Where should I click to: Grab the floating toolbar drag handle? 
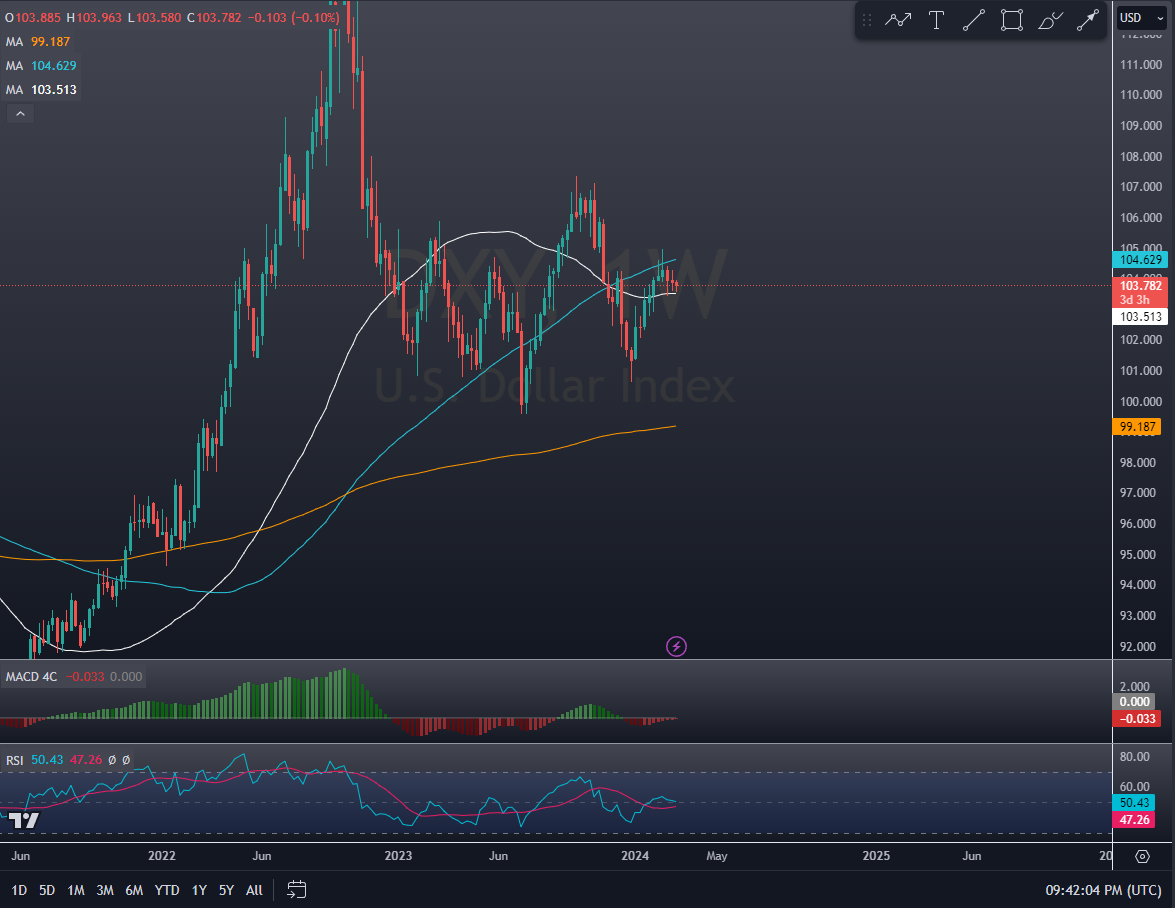866,20
